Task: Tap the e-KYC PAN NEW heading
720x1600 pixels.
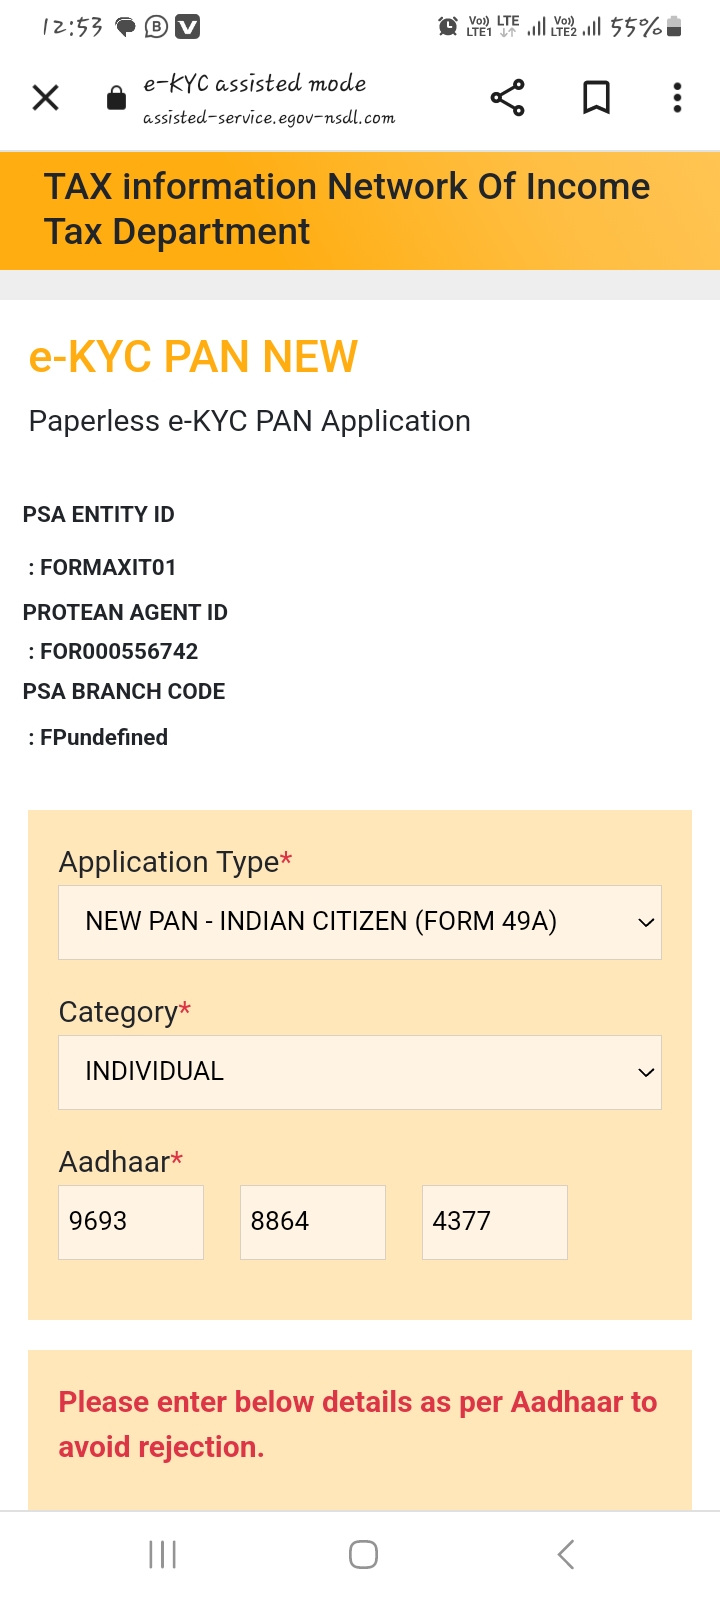Action: click(x=193, y=357)
